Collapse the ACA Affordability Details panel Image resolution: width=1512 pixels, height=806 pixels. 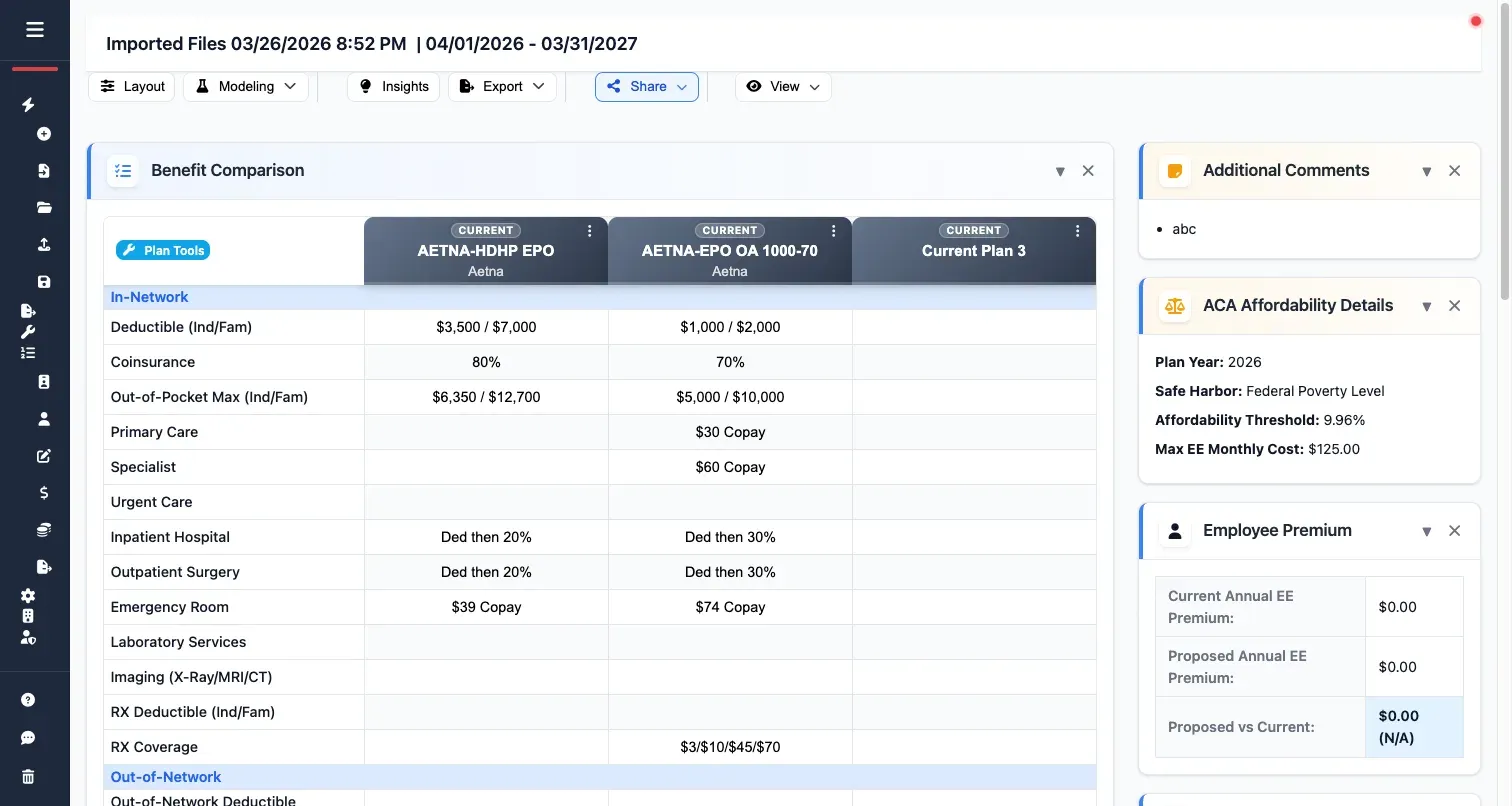tap(1427, 306)
